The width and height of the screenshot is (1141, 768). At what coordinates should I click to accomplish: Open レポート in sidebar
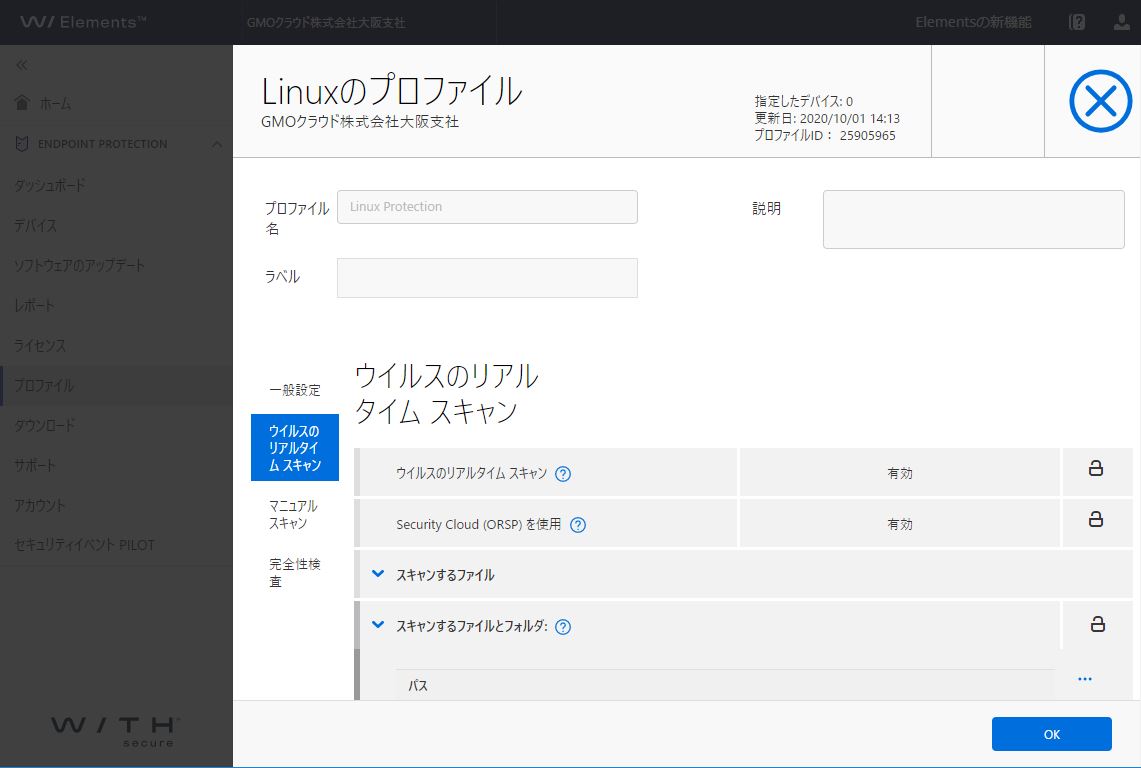point(34,306)
